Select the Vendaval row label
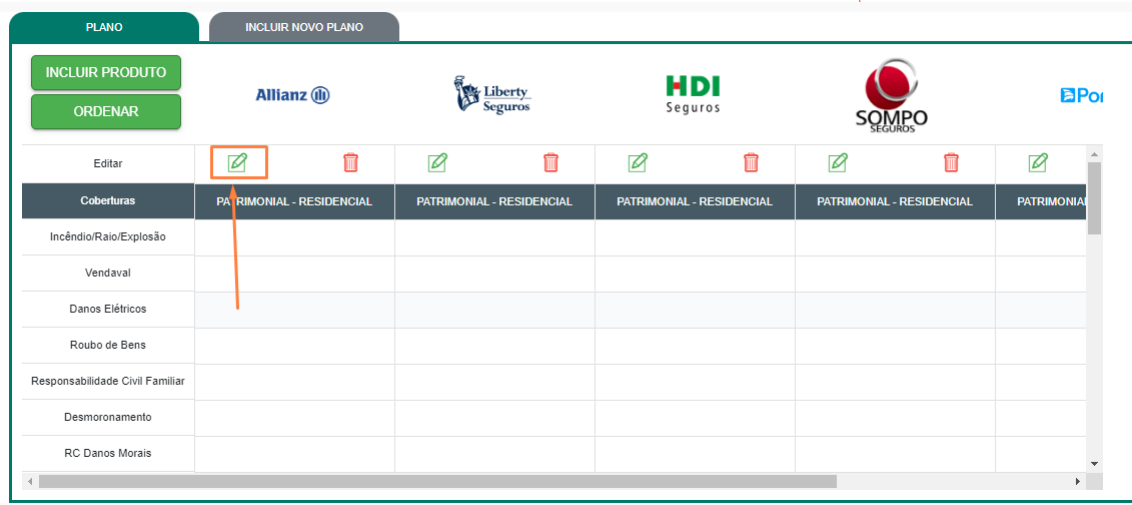This screenshot has height=505, width=1132. (108, 273)
